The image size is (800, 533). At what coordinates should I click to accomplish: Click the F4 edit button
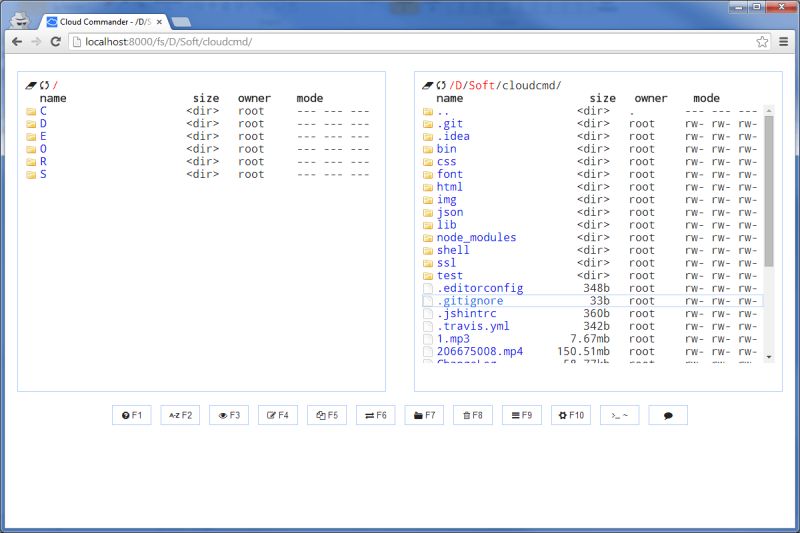tap(278, 415)
